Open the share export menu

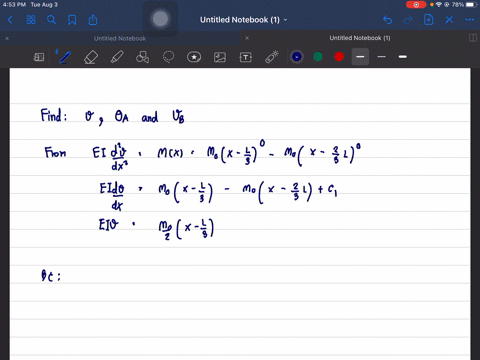[93, 20]
